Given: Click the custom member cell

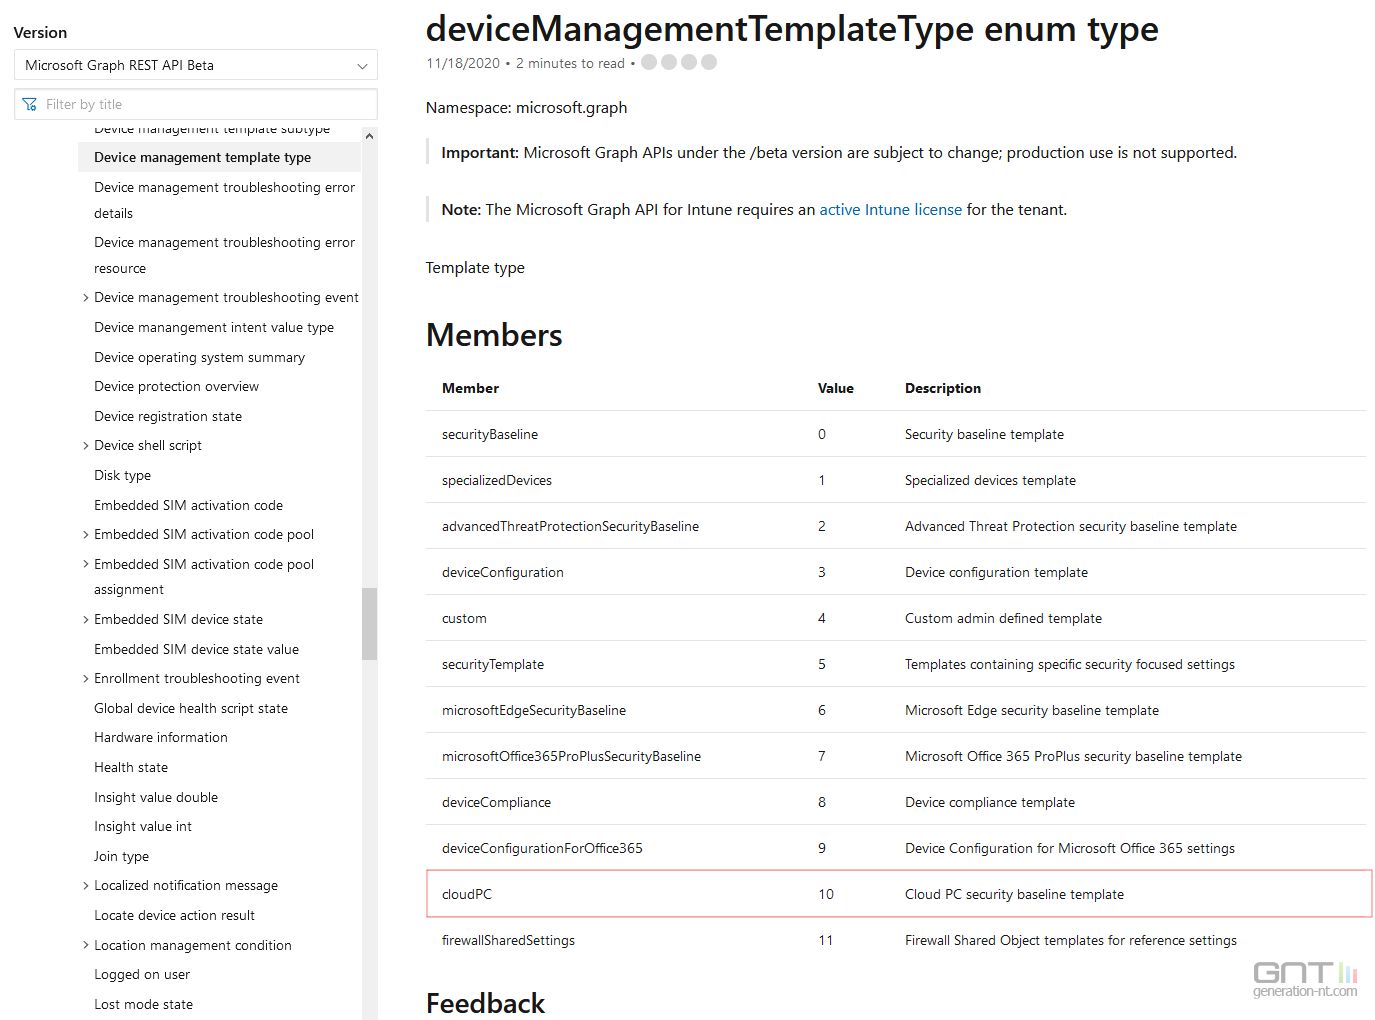Looking at the screenshot, I should (464, 618).
